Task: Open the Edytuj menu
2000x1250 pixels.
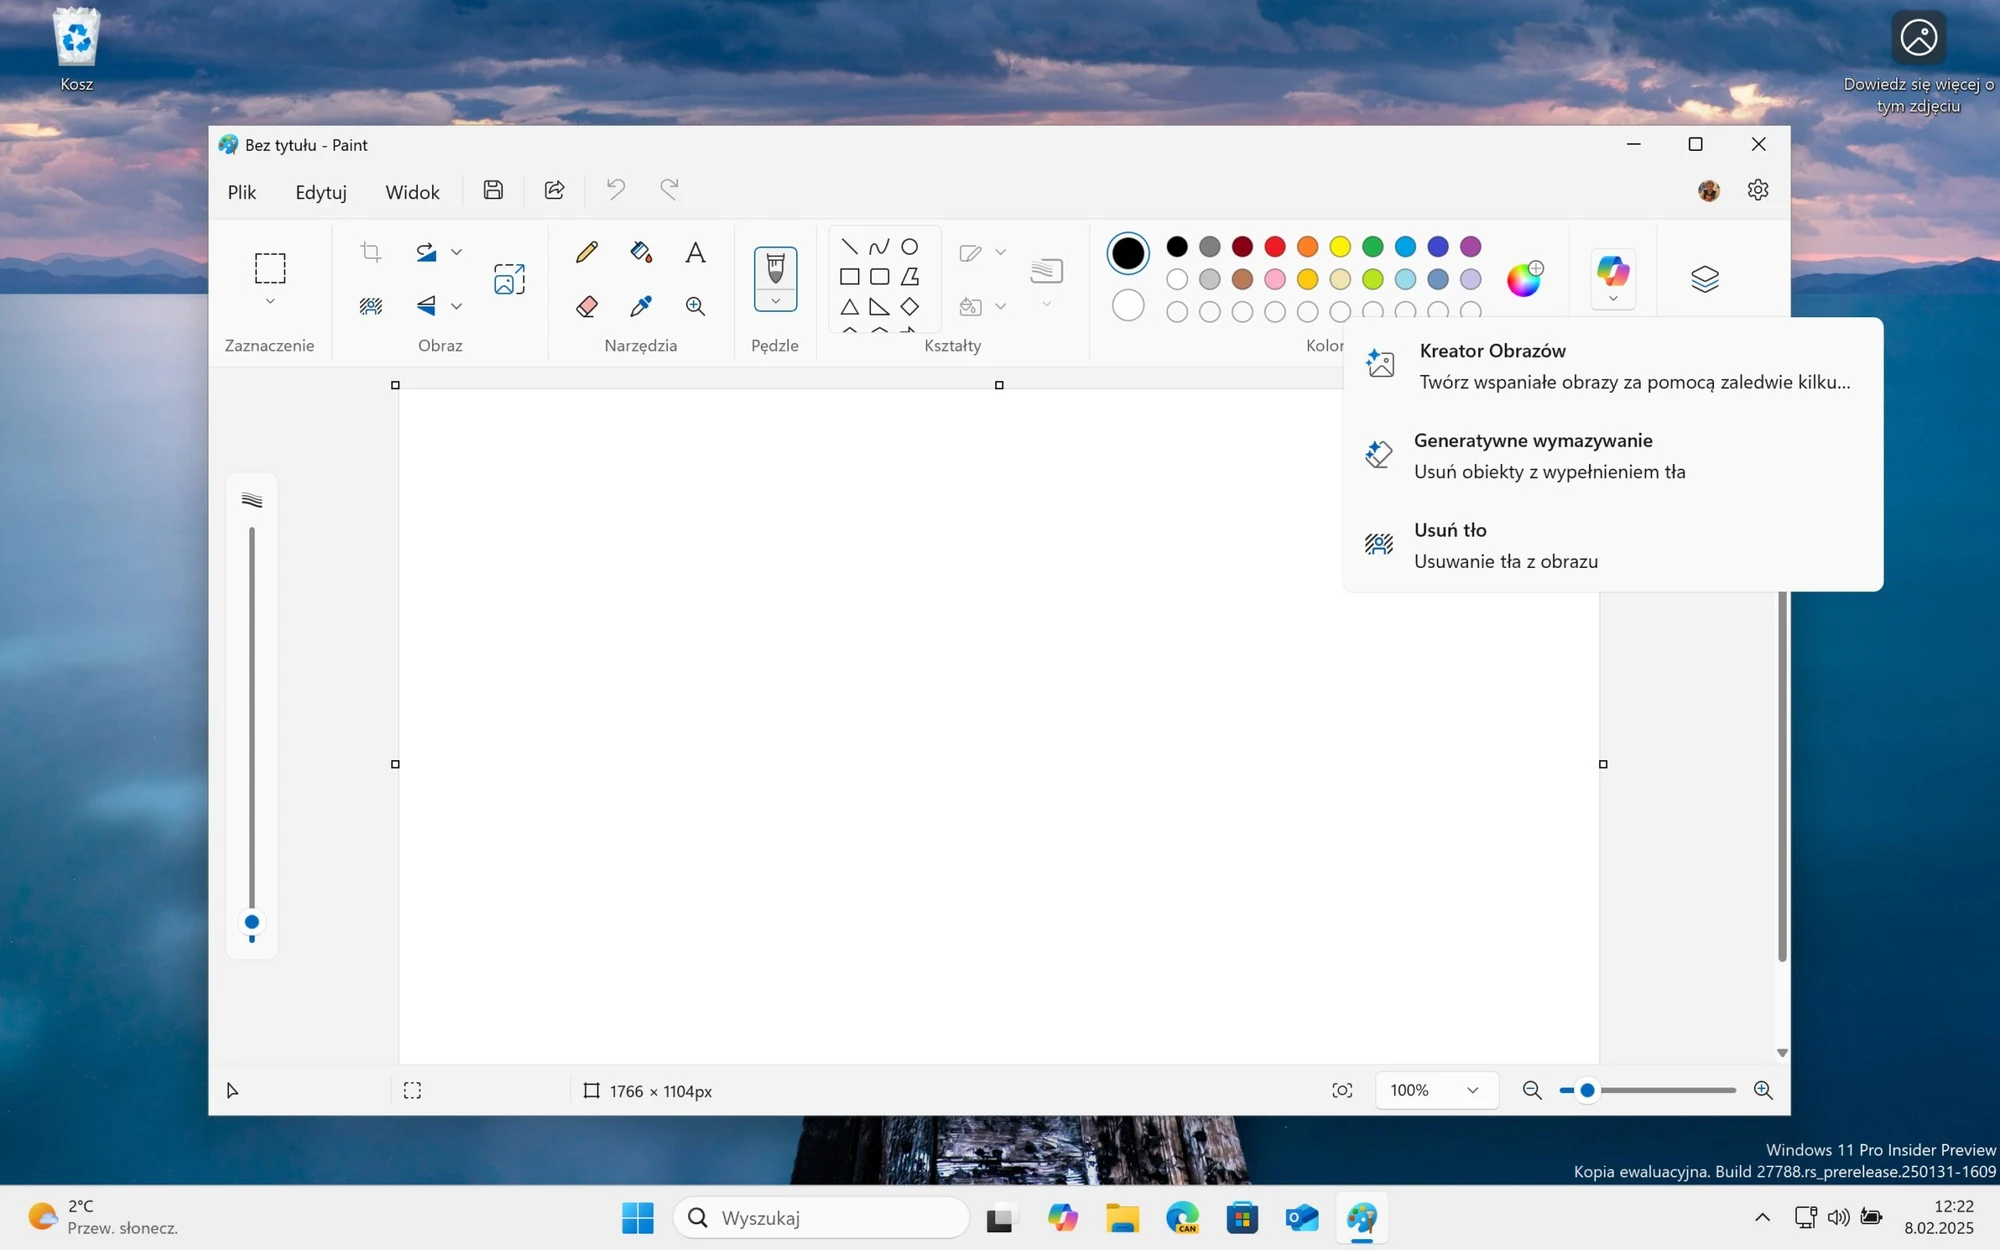Action: click(321, 192)
